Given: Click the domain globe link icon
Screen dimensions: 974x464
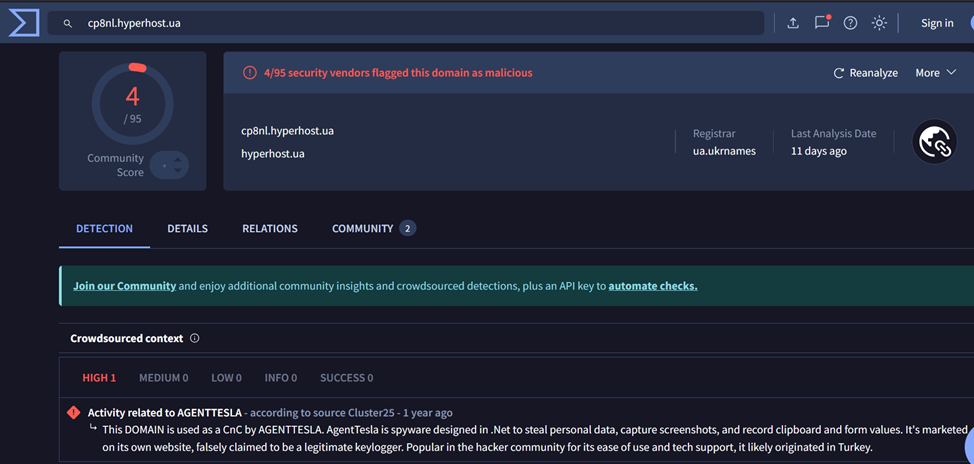Looking at the screenshot, I should (x=934, y=142).
